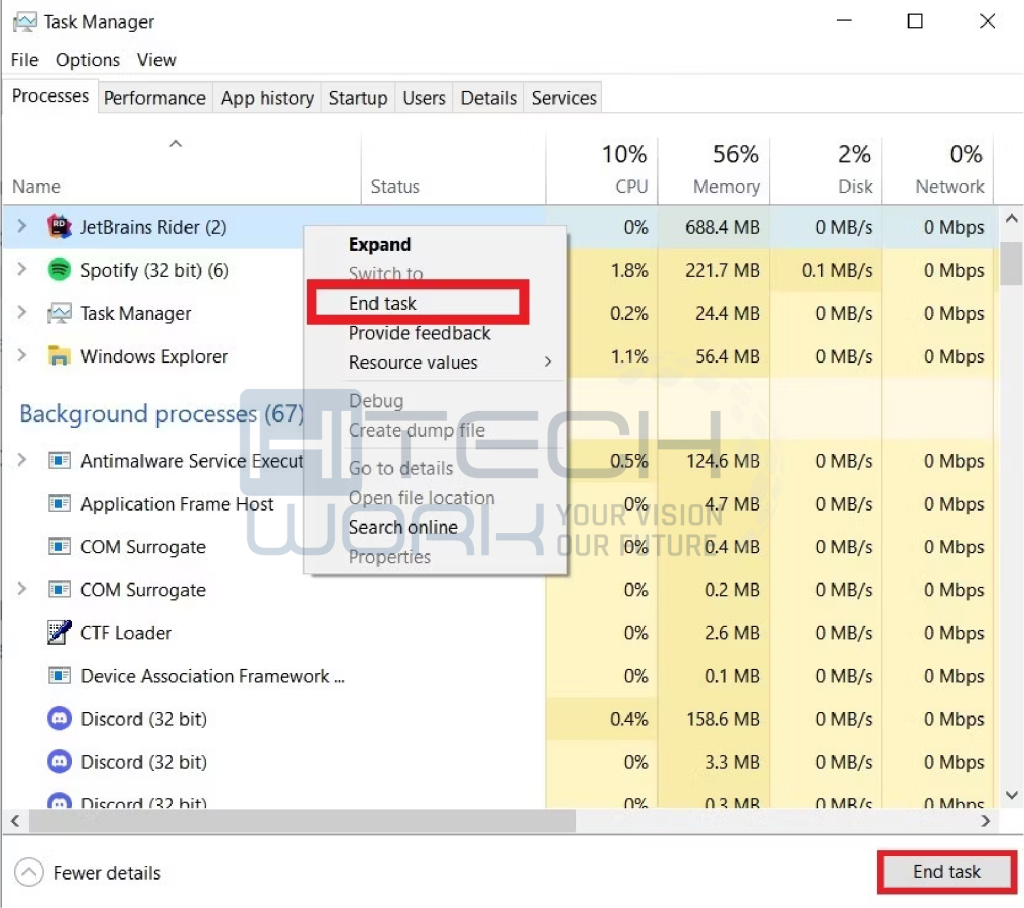Open the View menu

click(x=156, y=60)
